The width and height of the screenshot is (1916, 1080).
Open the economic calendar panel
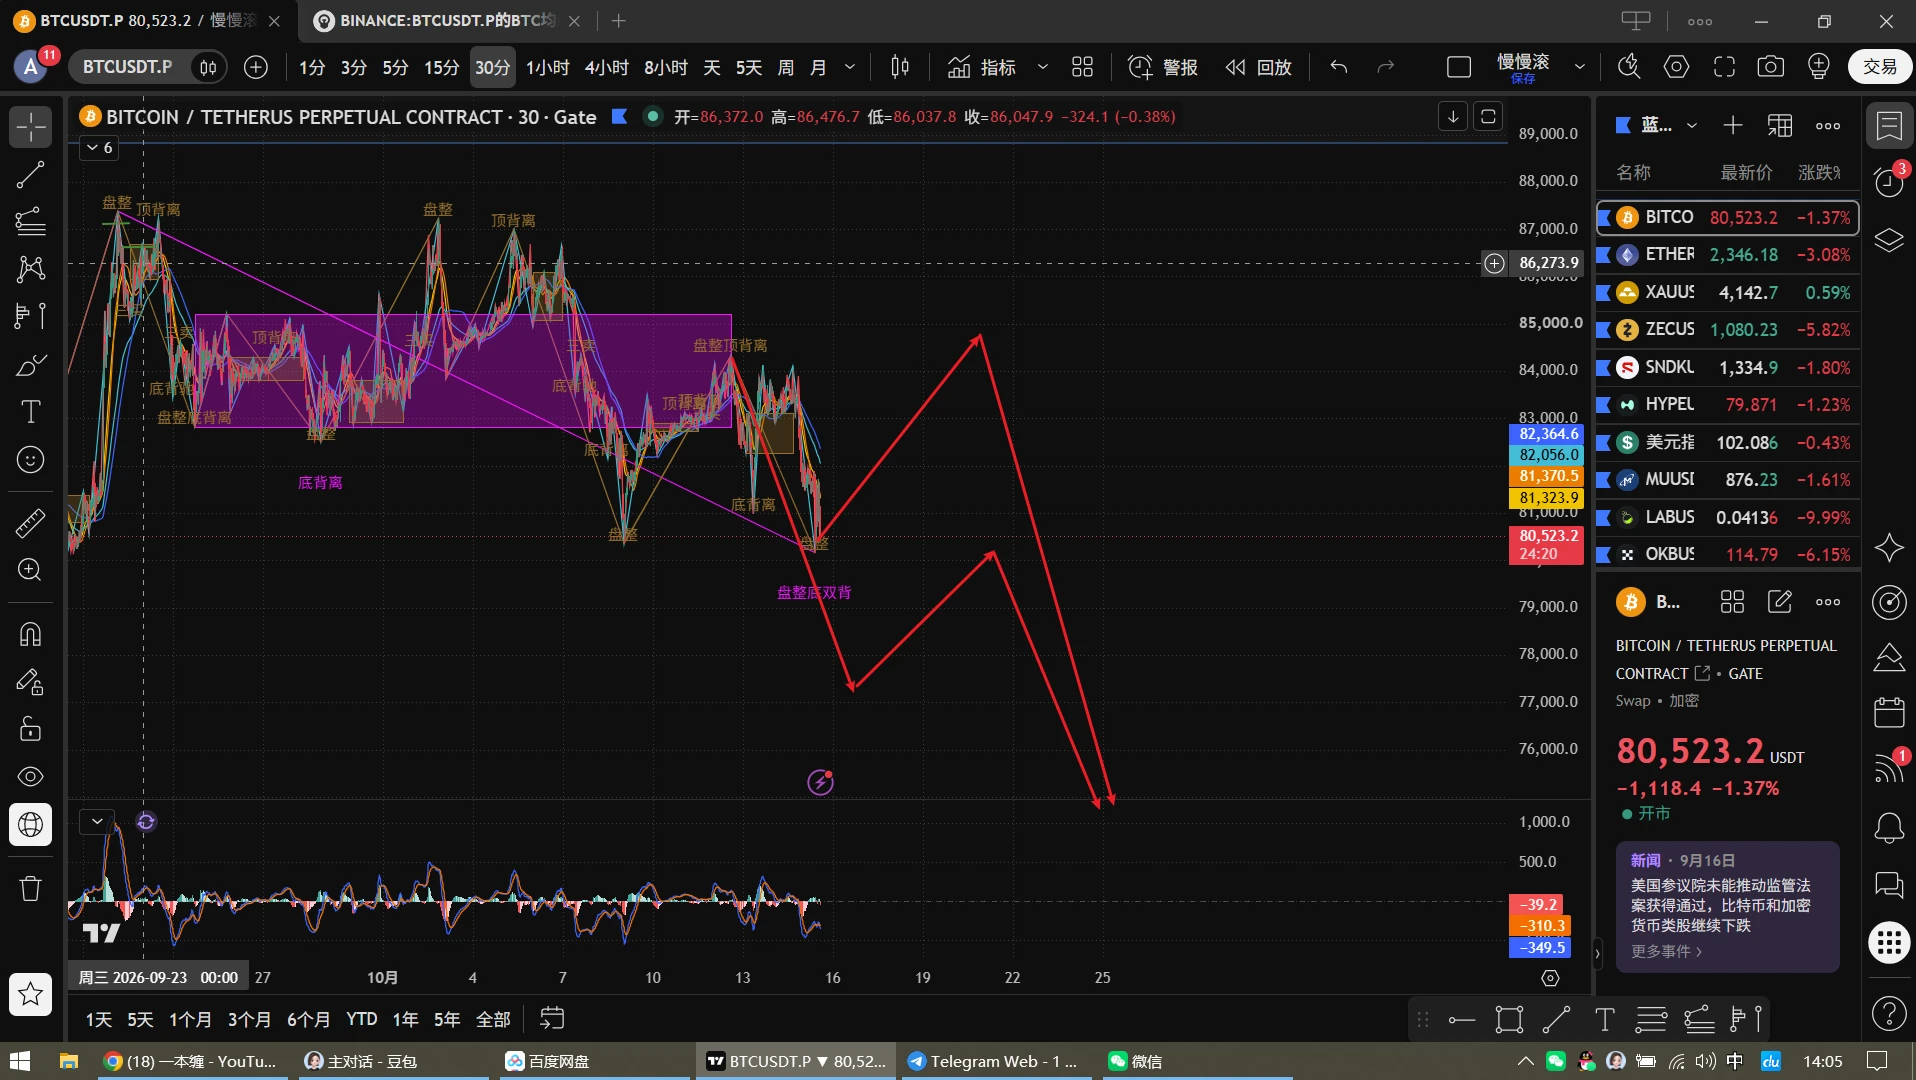point(1889,713)
